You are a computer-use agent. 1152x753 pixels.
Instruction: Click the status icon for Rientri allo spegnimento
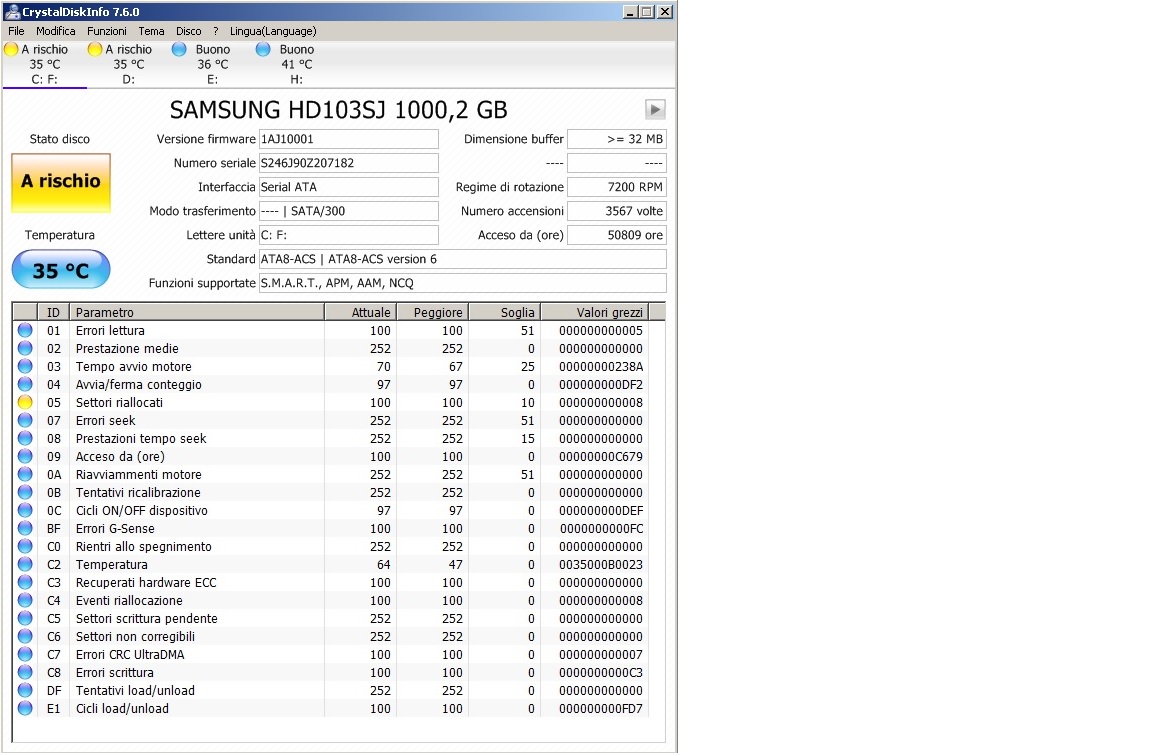pos(25,547)
